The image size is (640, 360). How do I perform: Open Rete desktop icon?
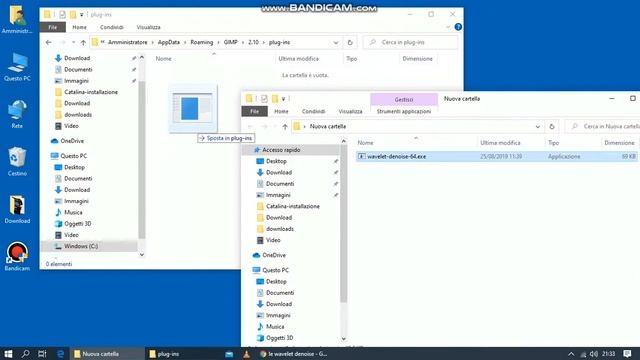(17, 114)
